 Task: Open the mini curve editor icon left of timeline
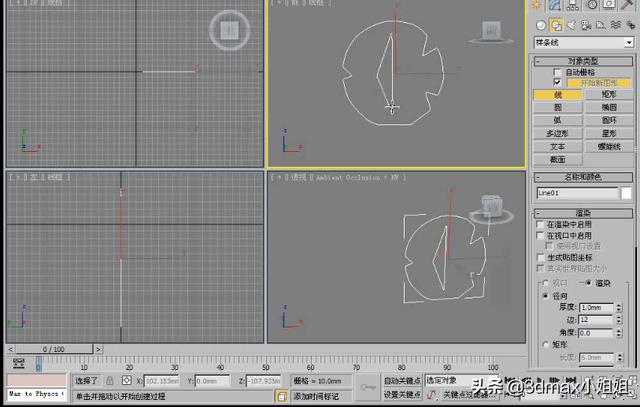(19, 363)
